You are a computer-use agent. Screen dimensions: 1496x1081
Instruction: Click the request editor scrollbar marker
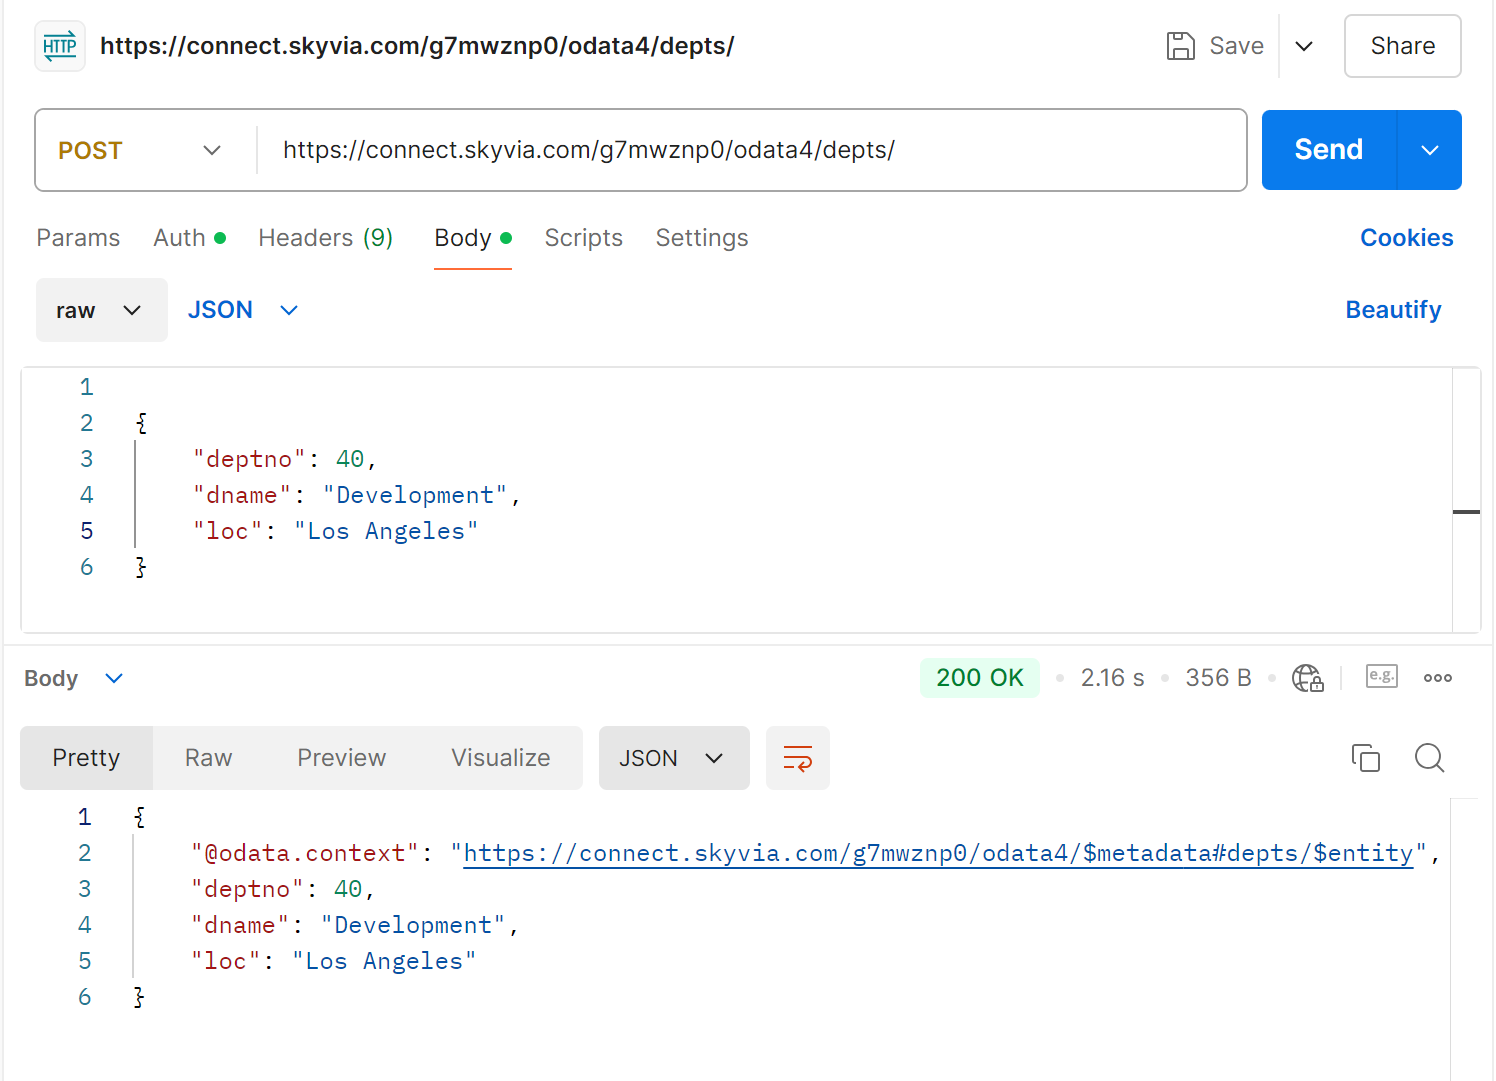(x=1466, y=512)
